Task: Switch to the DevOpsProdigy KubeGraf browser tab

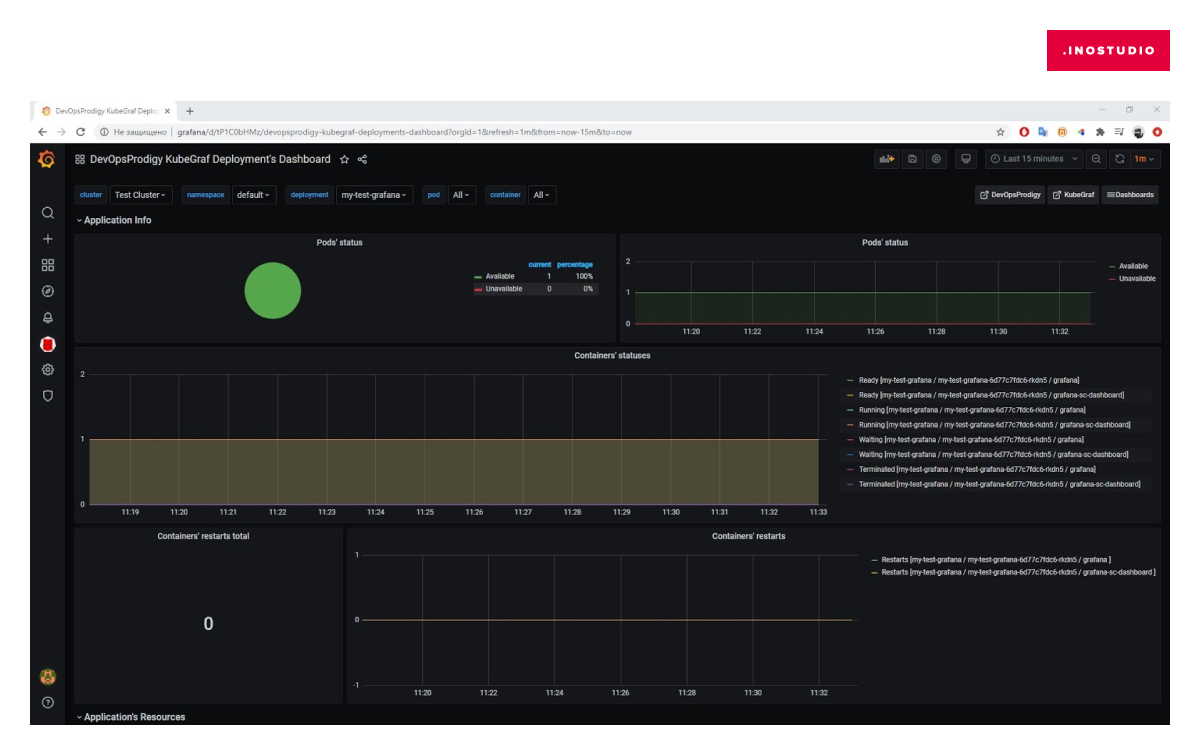Action: coord(105,111)
